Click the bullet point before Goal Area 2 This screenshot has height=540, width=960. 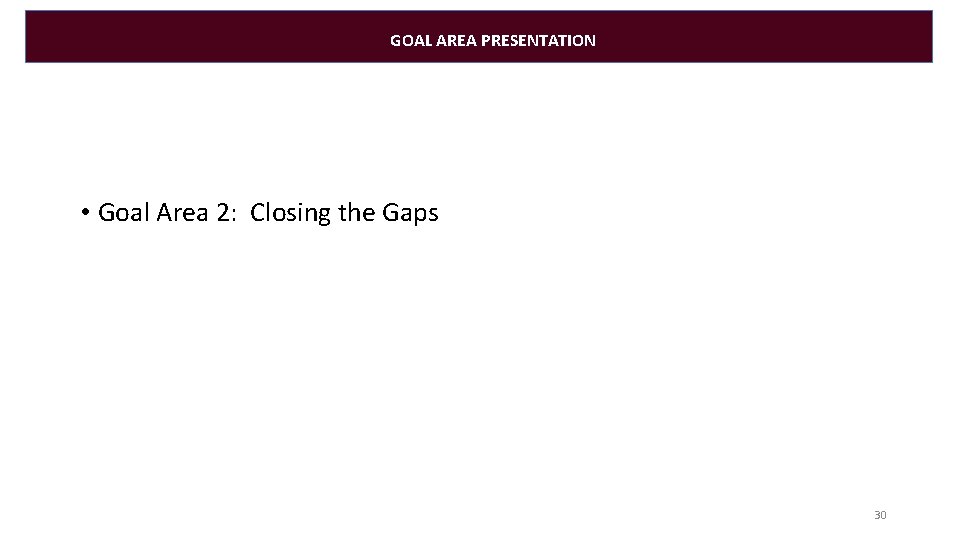(87, 213)
